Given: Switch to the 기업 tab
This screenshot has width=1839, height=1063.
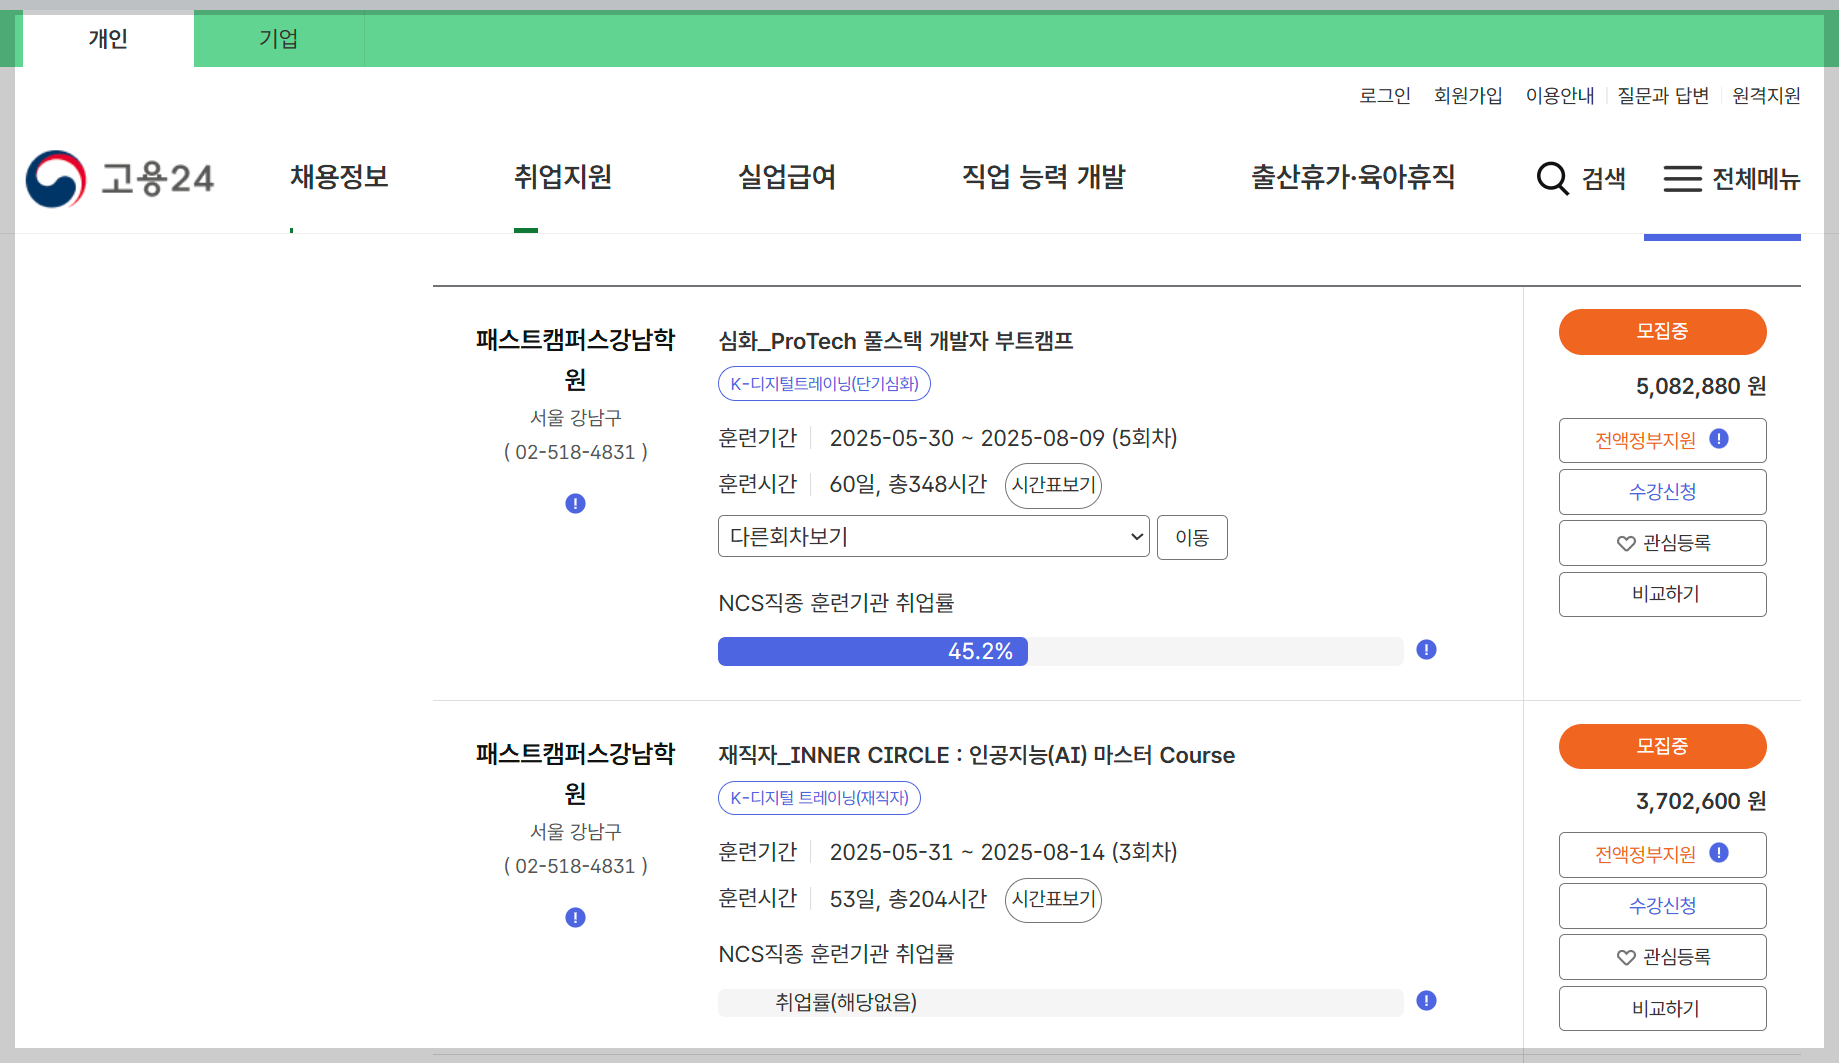Looking at the screenshot, I should (279, 39).
